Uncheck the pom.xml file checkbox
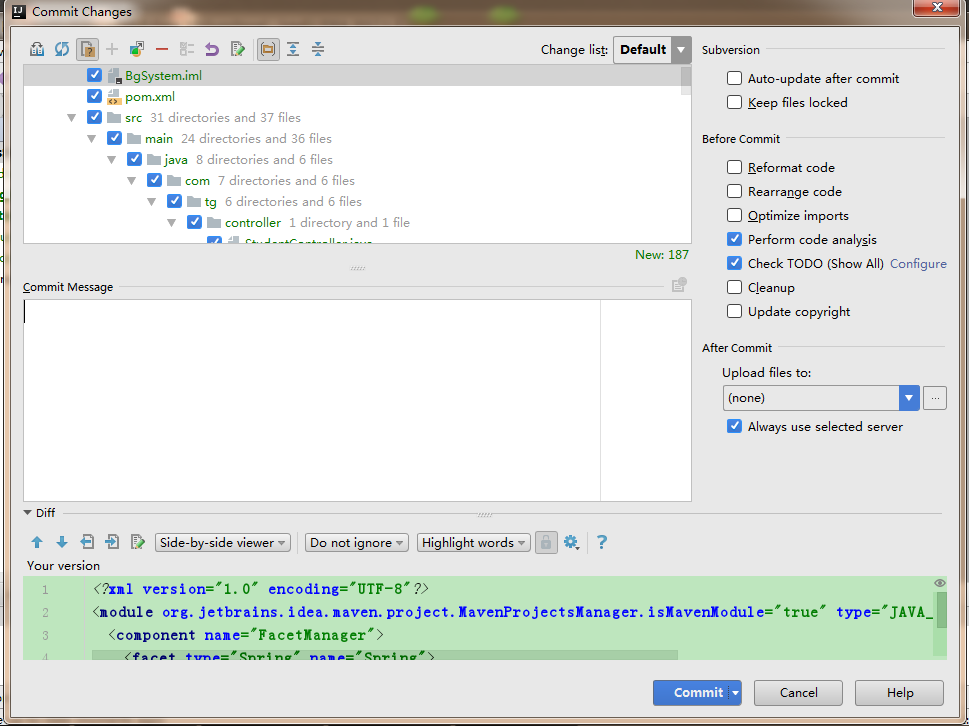The width and height of the screenshot is (969, 726). click(94, 96)
